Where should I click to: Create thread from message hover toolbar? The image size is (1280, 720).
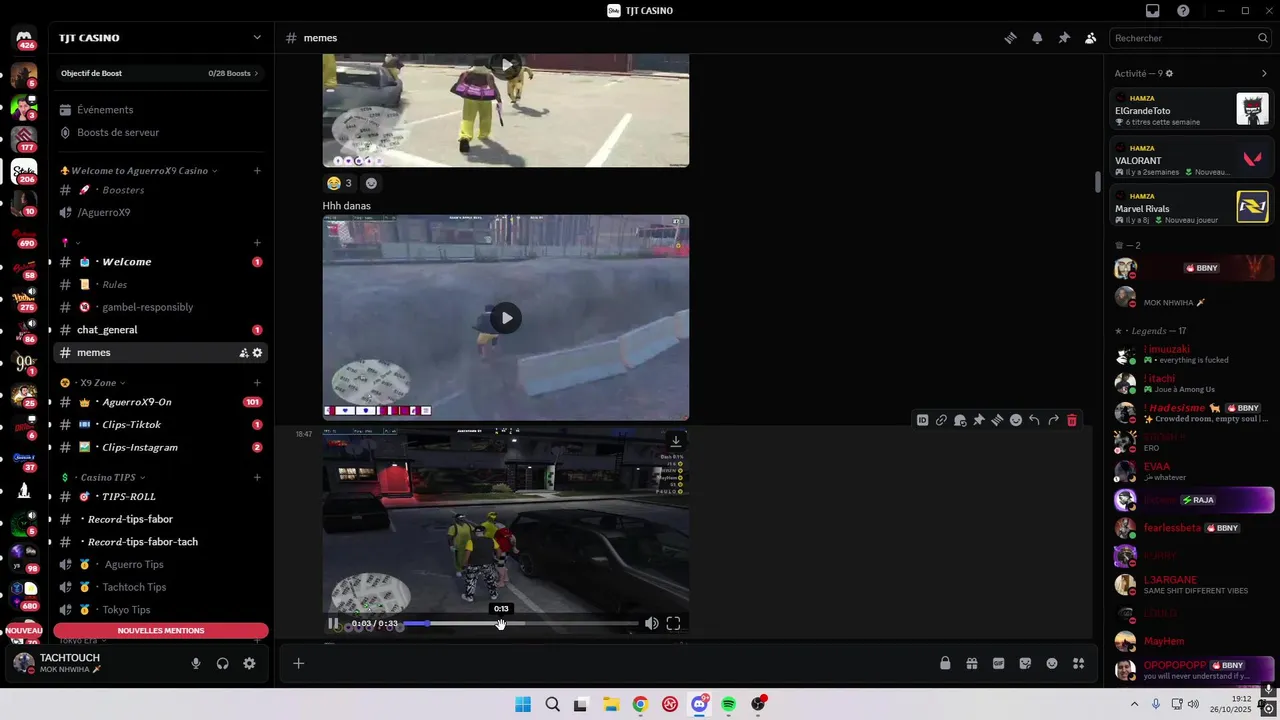[x=997, y=420]
